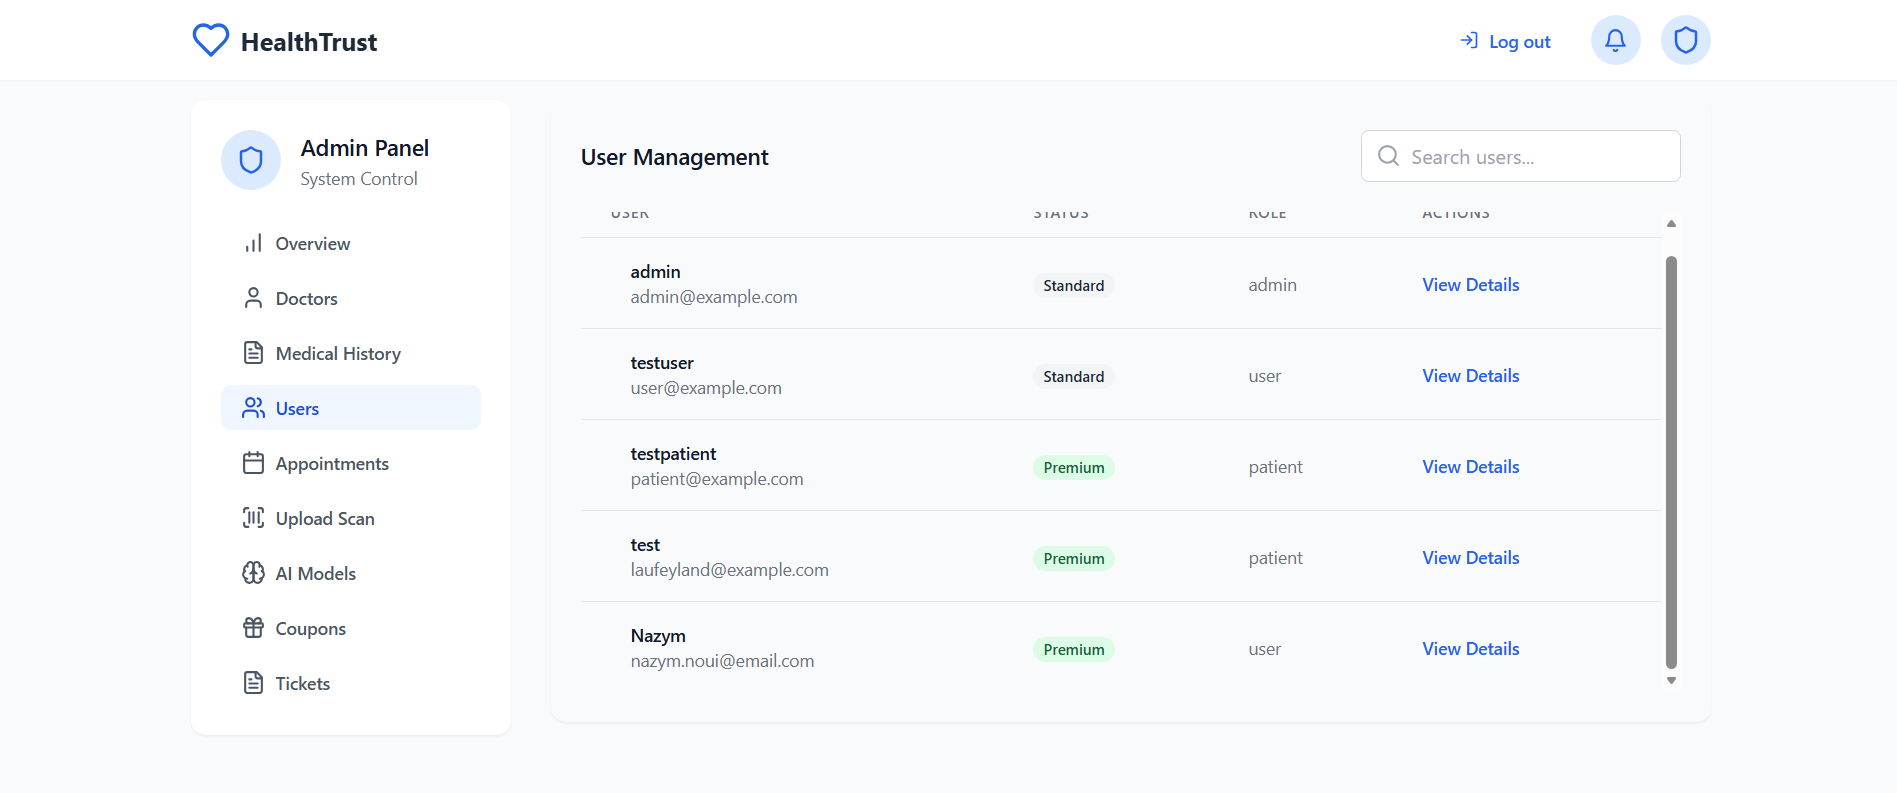Click the HealthTrust brand name
Viewport: 1897px width, 793px height.
coord(309,42)
